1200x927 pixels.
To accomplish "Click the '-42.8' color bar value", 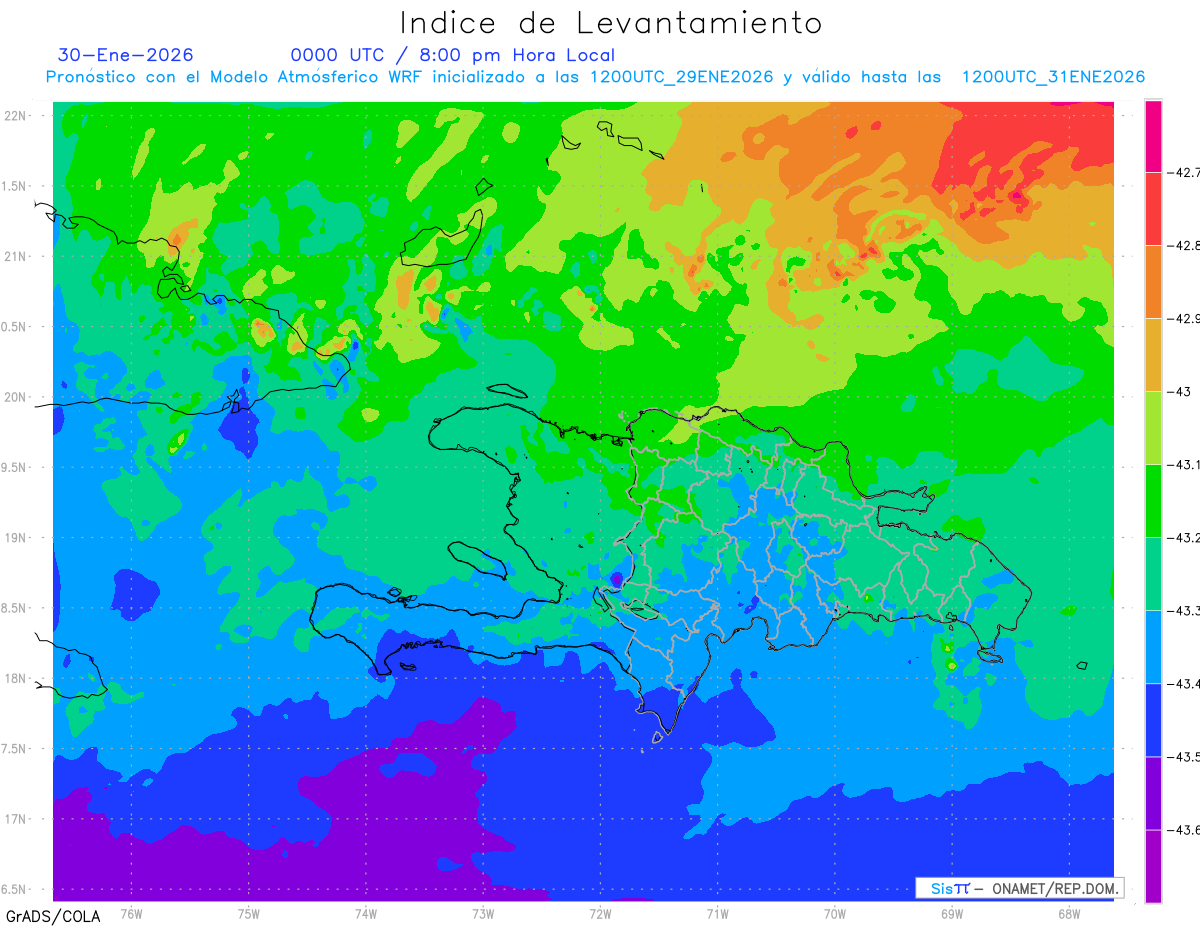I will (1185, 245).
